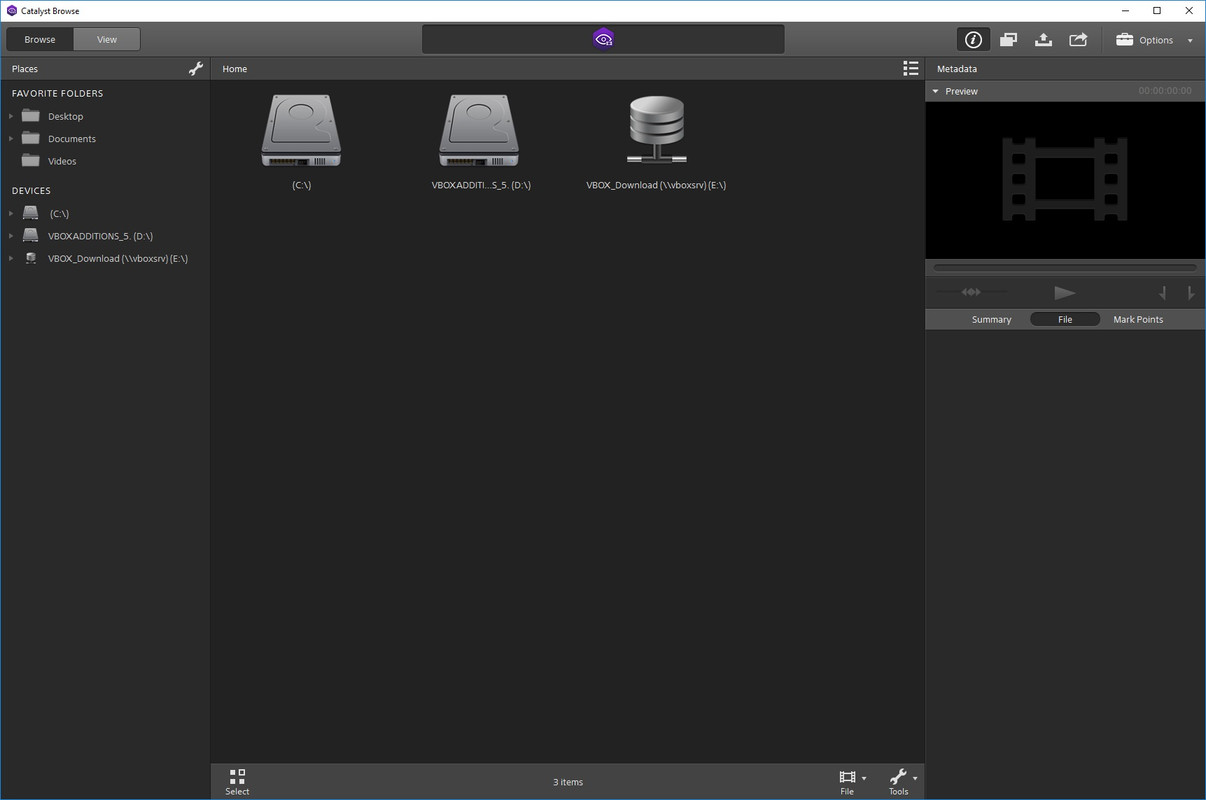Click the share icon in top toolbar
The image size is (1206, 800).
pyautogui.click(x=1078, y=39)
